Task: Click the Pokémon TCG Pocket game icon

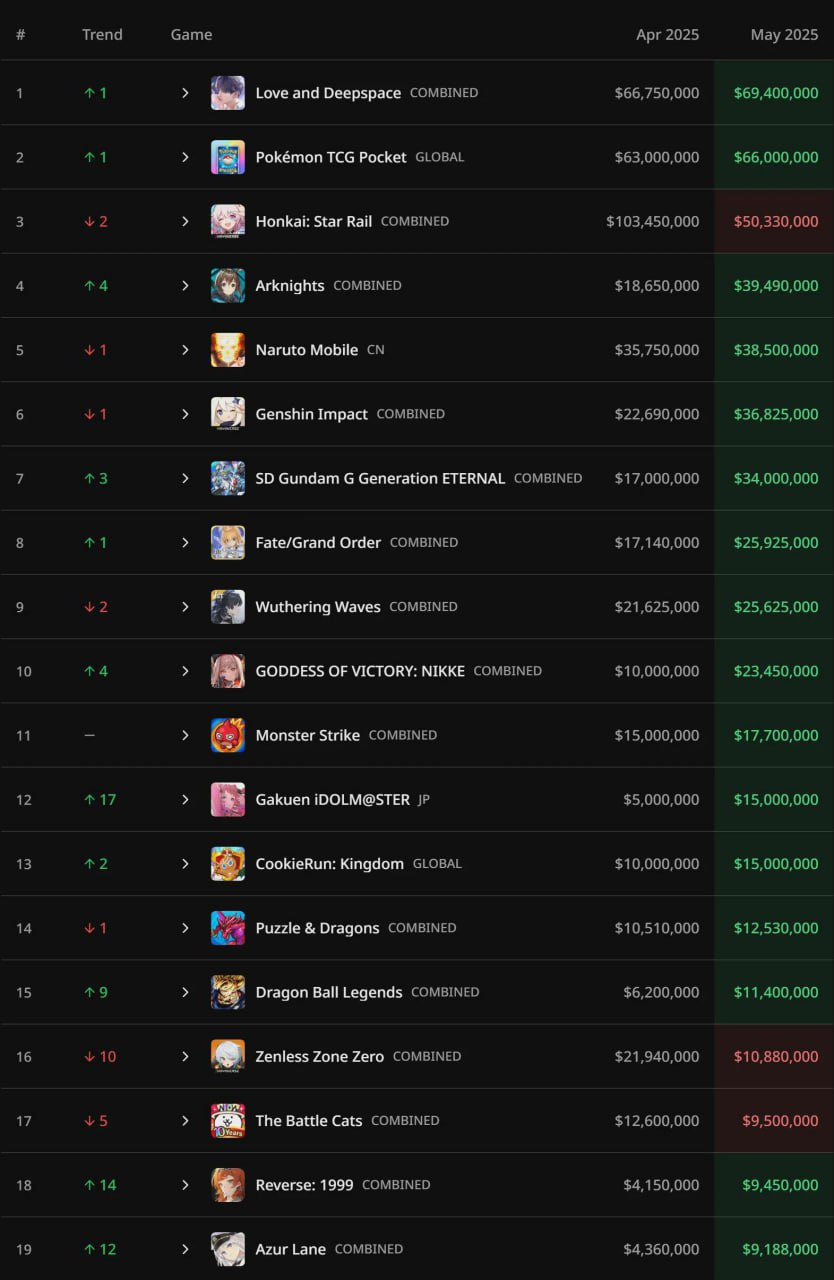Action: click(227, 157)
